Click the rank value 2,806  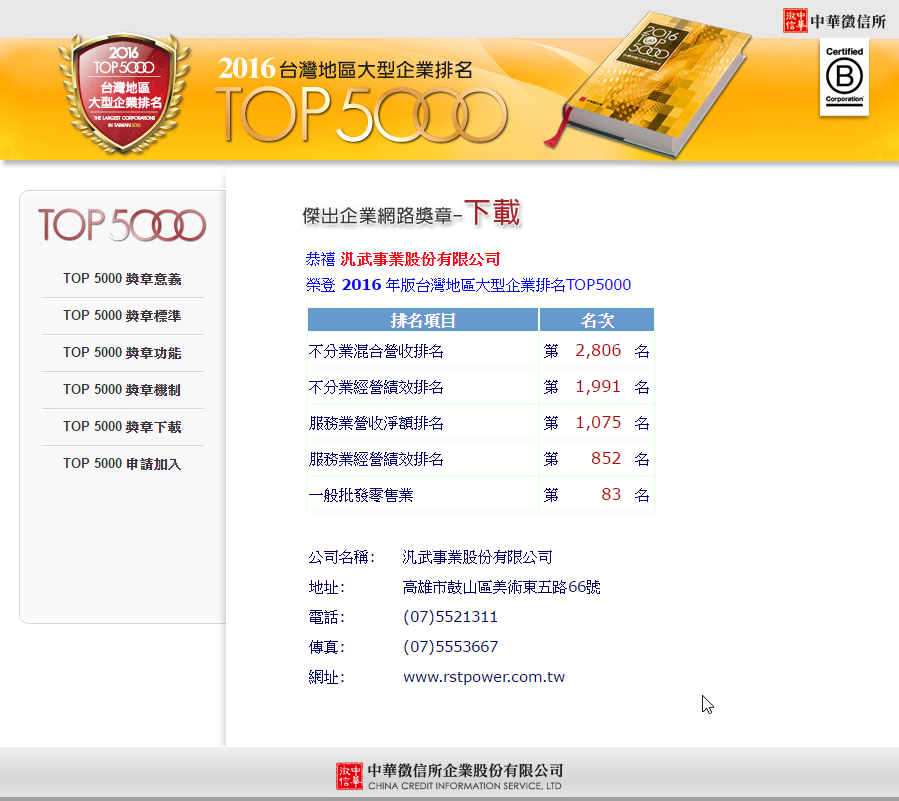[x=598, y=350]
